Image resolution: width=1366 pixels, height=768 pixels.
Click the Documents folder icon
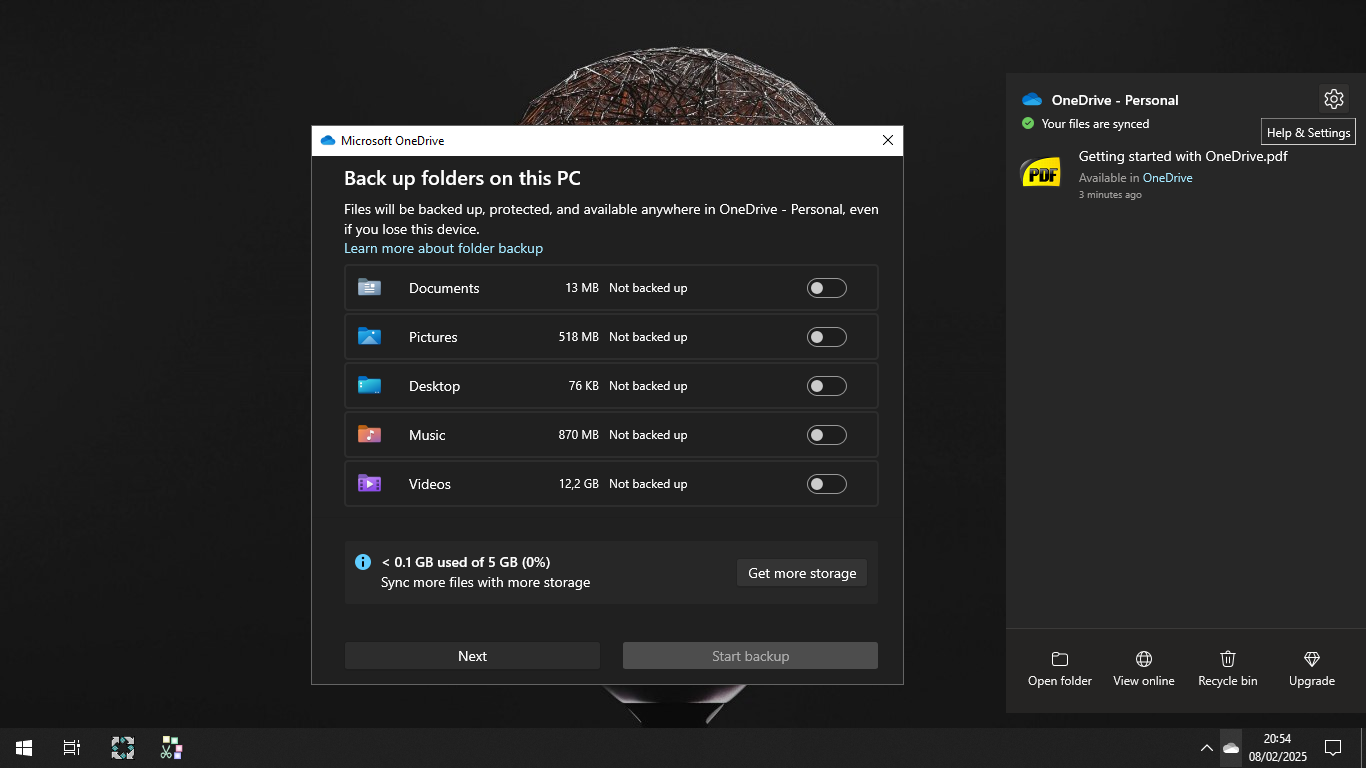[x=369, y=288]
